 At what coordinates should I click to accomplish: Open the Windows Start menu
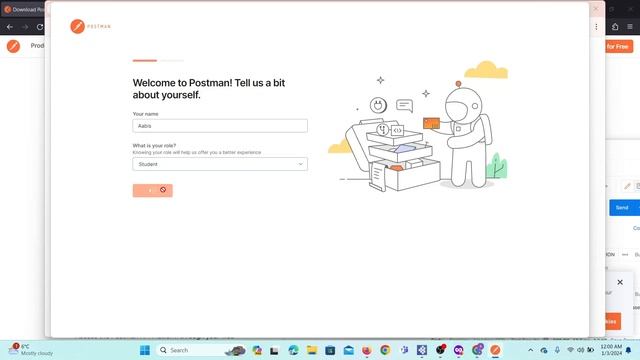(x=145, y=350)
